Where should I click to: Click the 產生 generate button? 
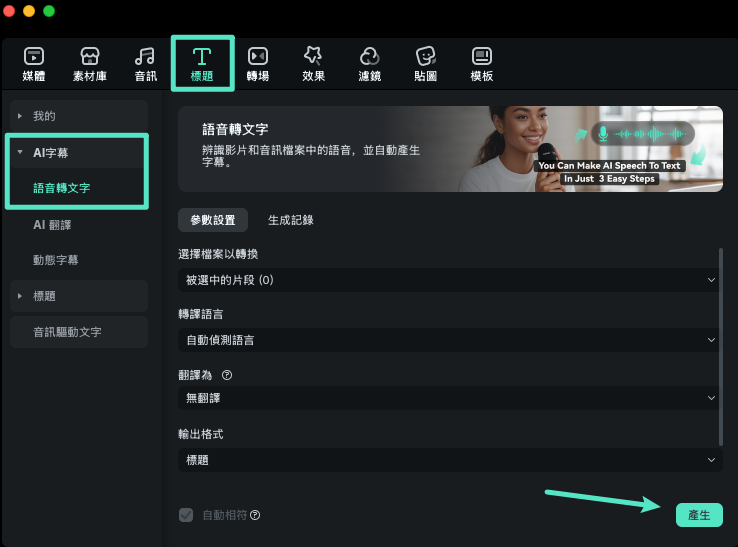(x=698, y=515)
